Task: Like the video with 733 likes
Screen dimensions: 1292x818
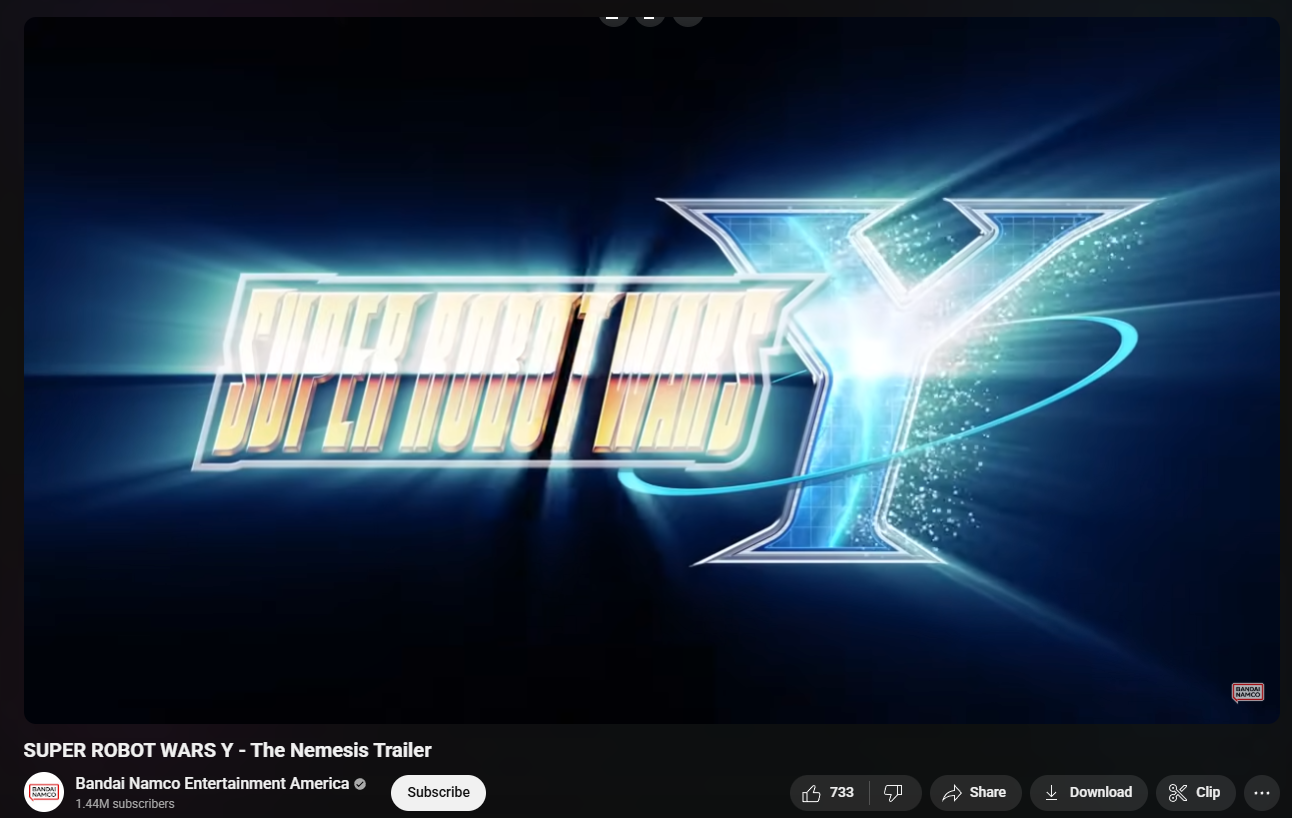Action: 829,793
